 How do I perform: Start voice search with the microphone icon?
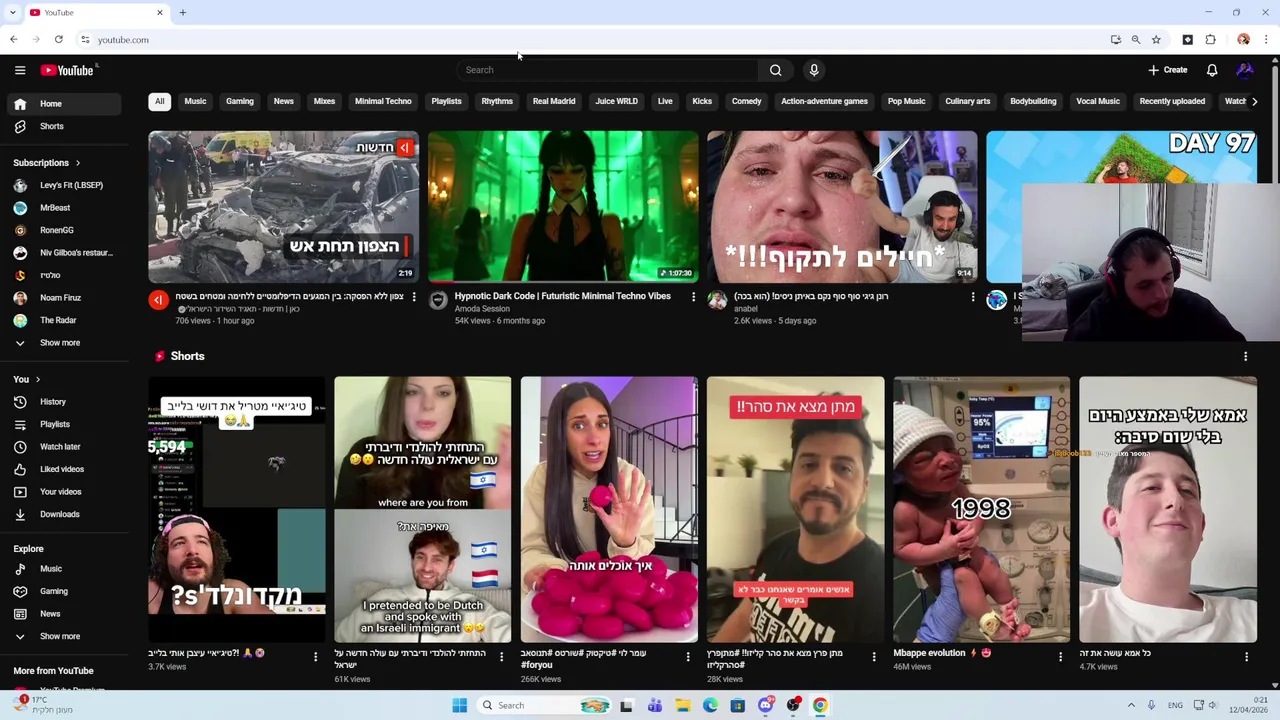pyautogui.click(x=814, y=70)
